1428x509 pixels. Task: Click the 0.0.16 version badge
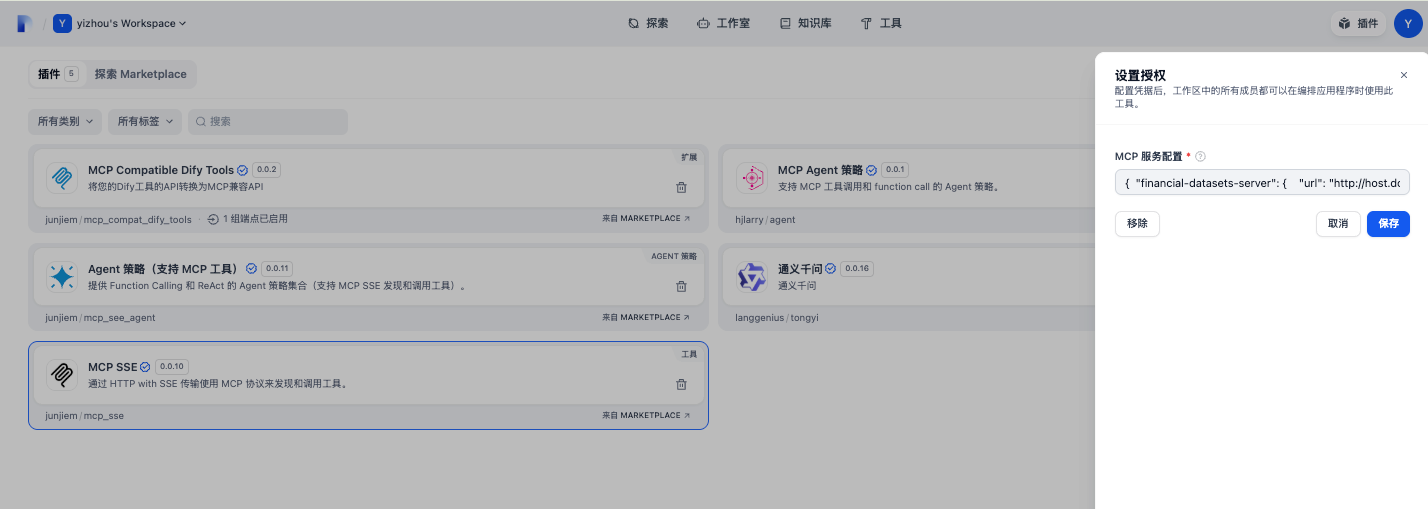[856, 269]
